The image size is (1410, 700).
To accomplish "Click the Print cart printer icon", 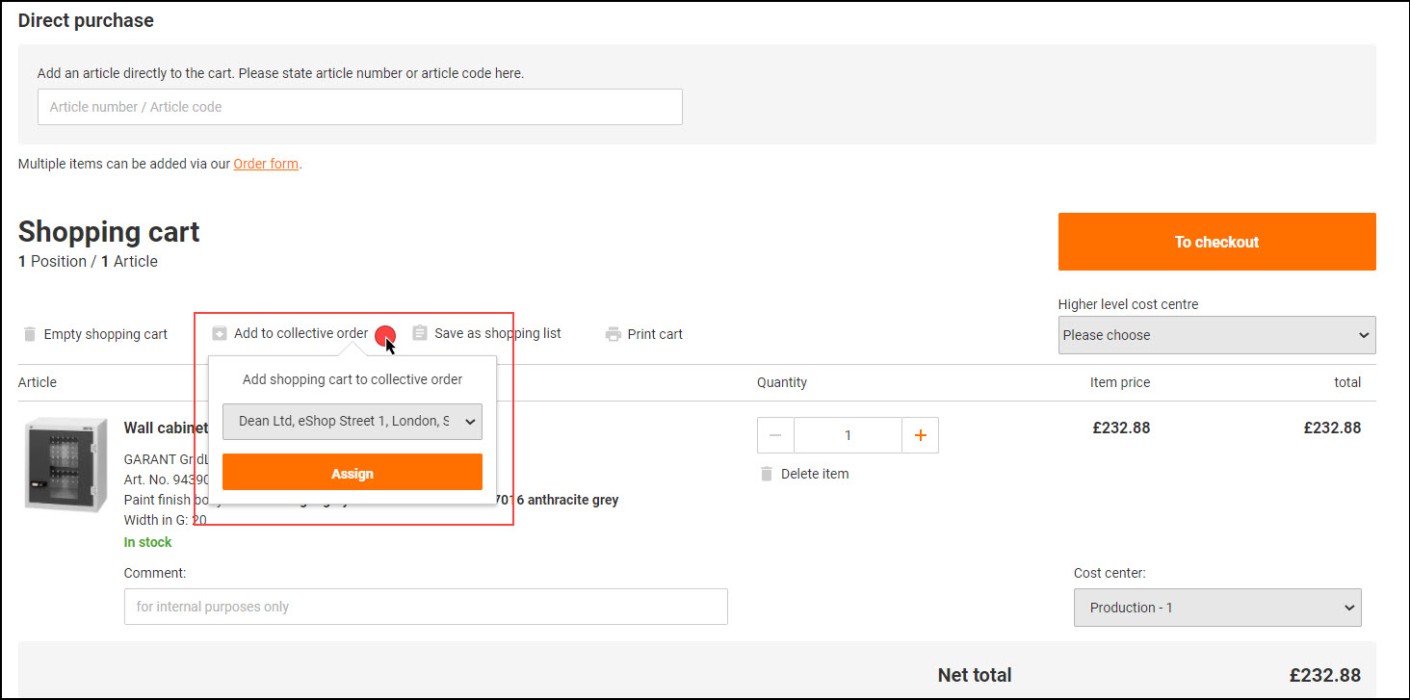I will pos(613,334).
